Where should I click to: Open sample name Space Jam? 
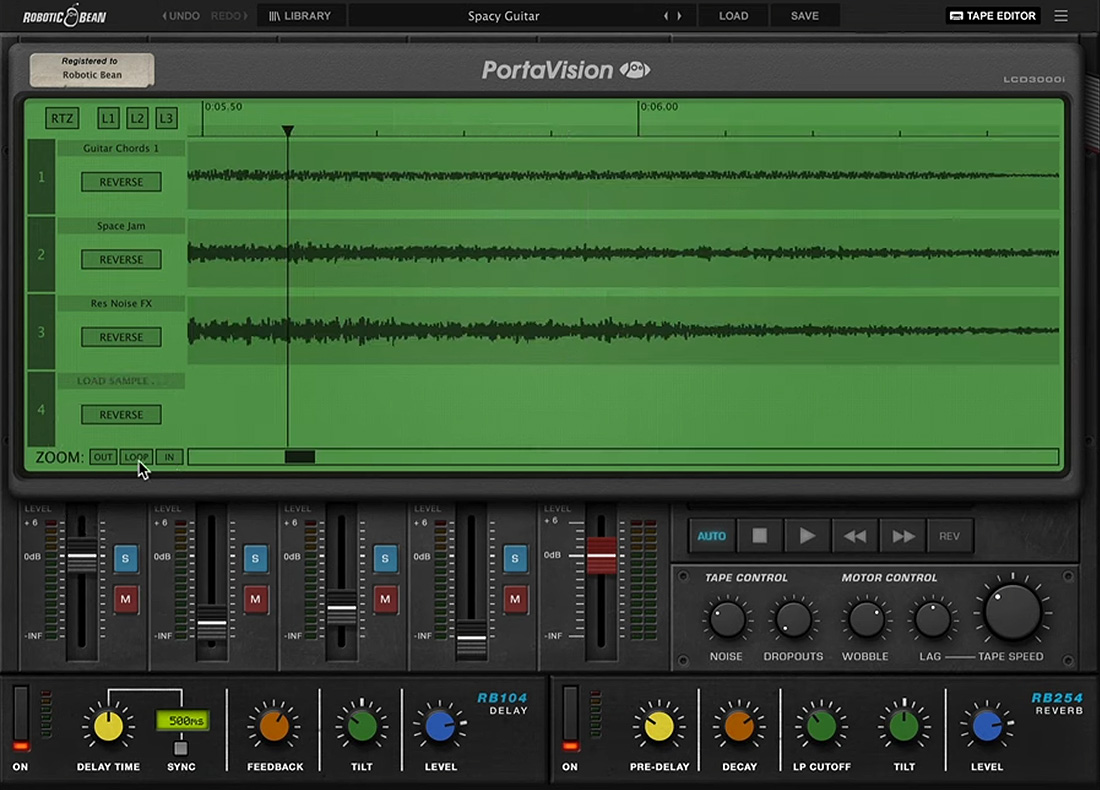[x=121, y=226]
